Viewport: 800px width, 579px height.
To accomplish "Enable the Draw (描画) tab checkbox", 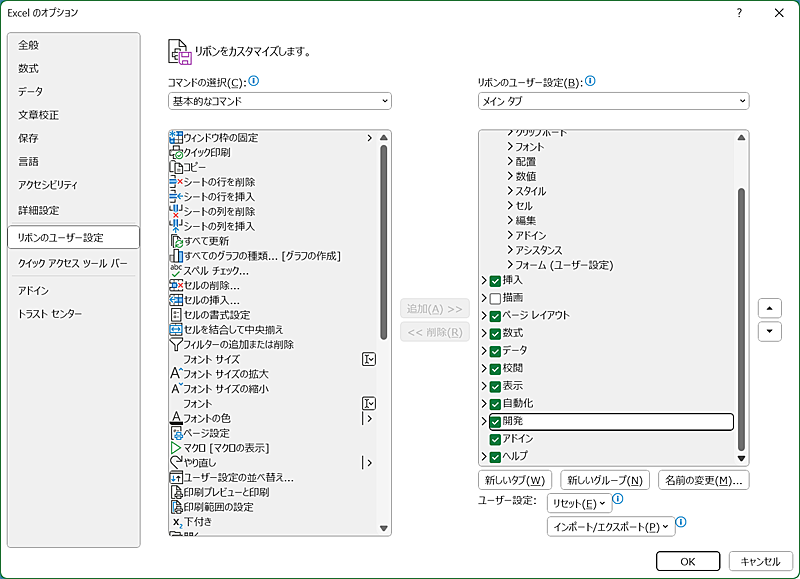I will point(495,298).
